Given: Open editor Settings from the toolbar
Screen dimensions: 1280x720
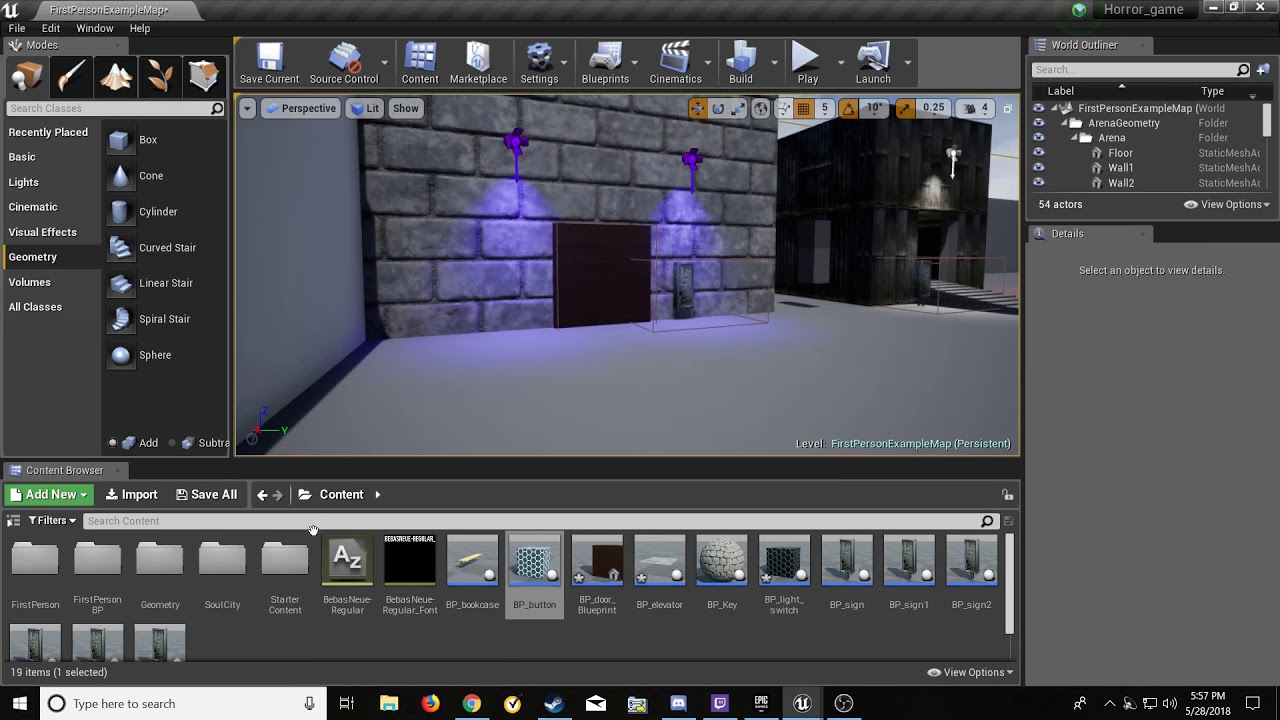Looking at the screenshot, I should 539,63.
